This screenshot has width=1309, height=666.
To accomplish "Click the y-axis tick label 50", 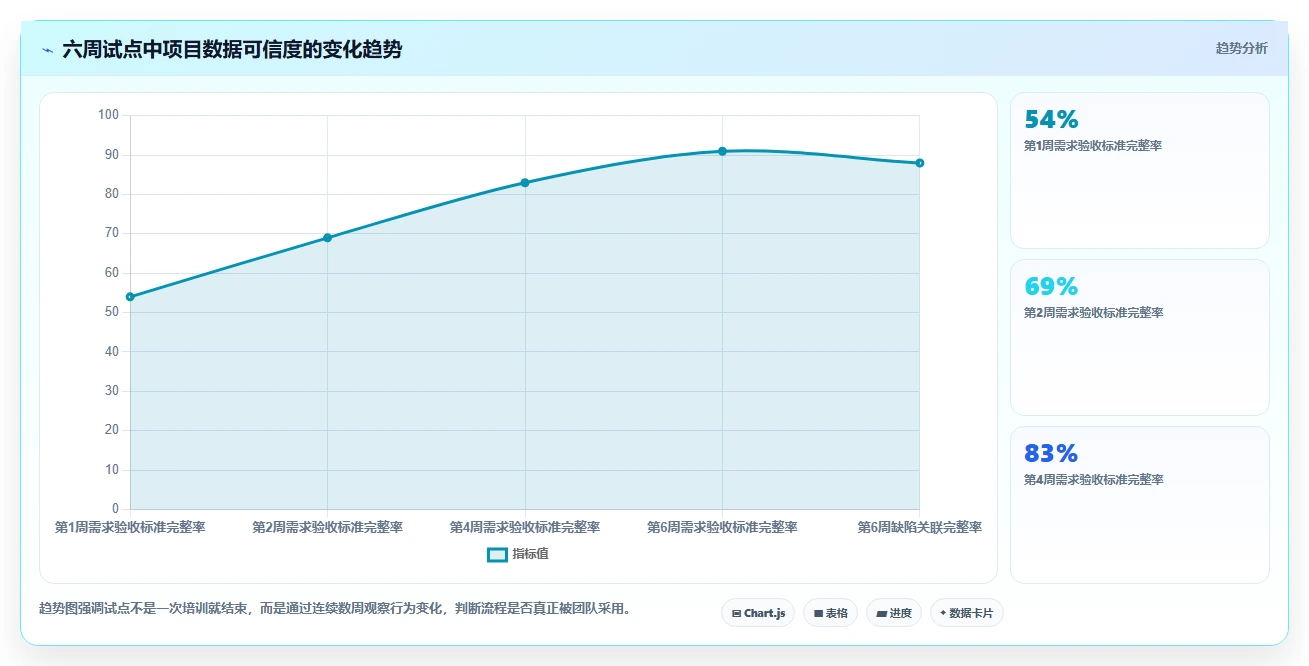I will pyautogui.click(x=112, y=312).
